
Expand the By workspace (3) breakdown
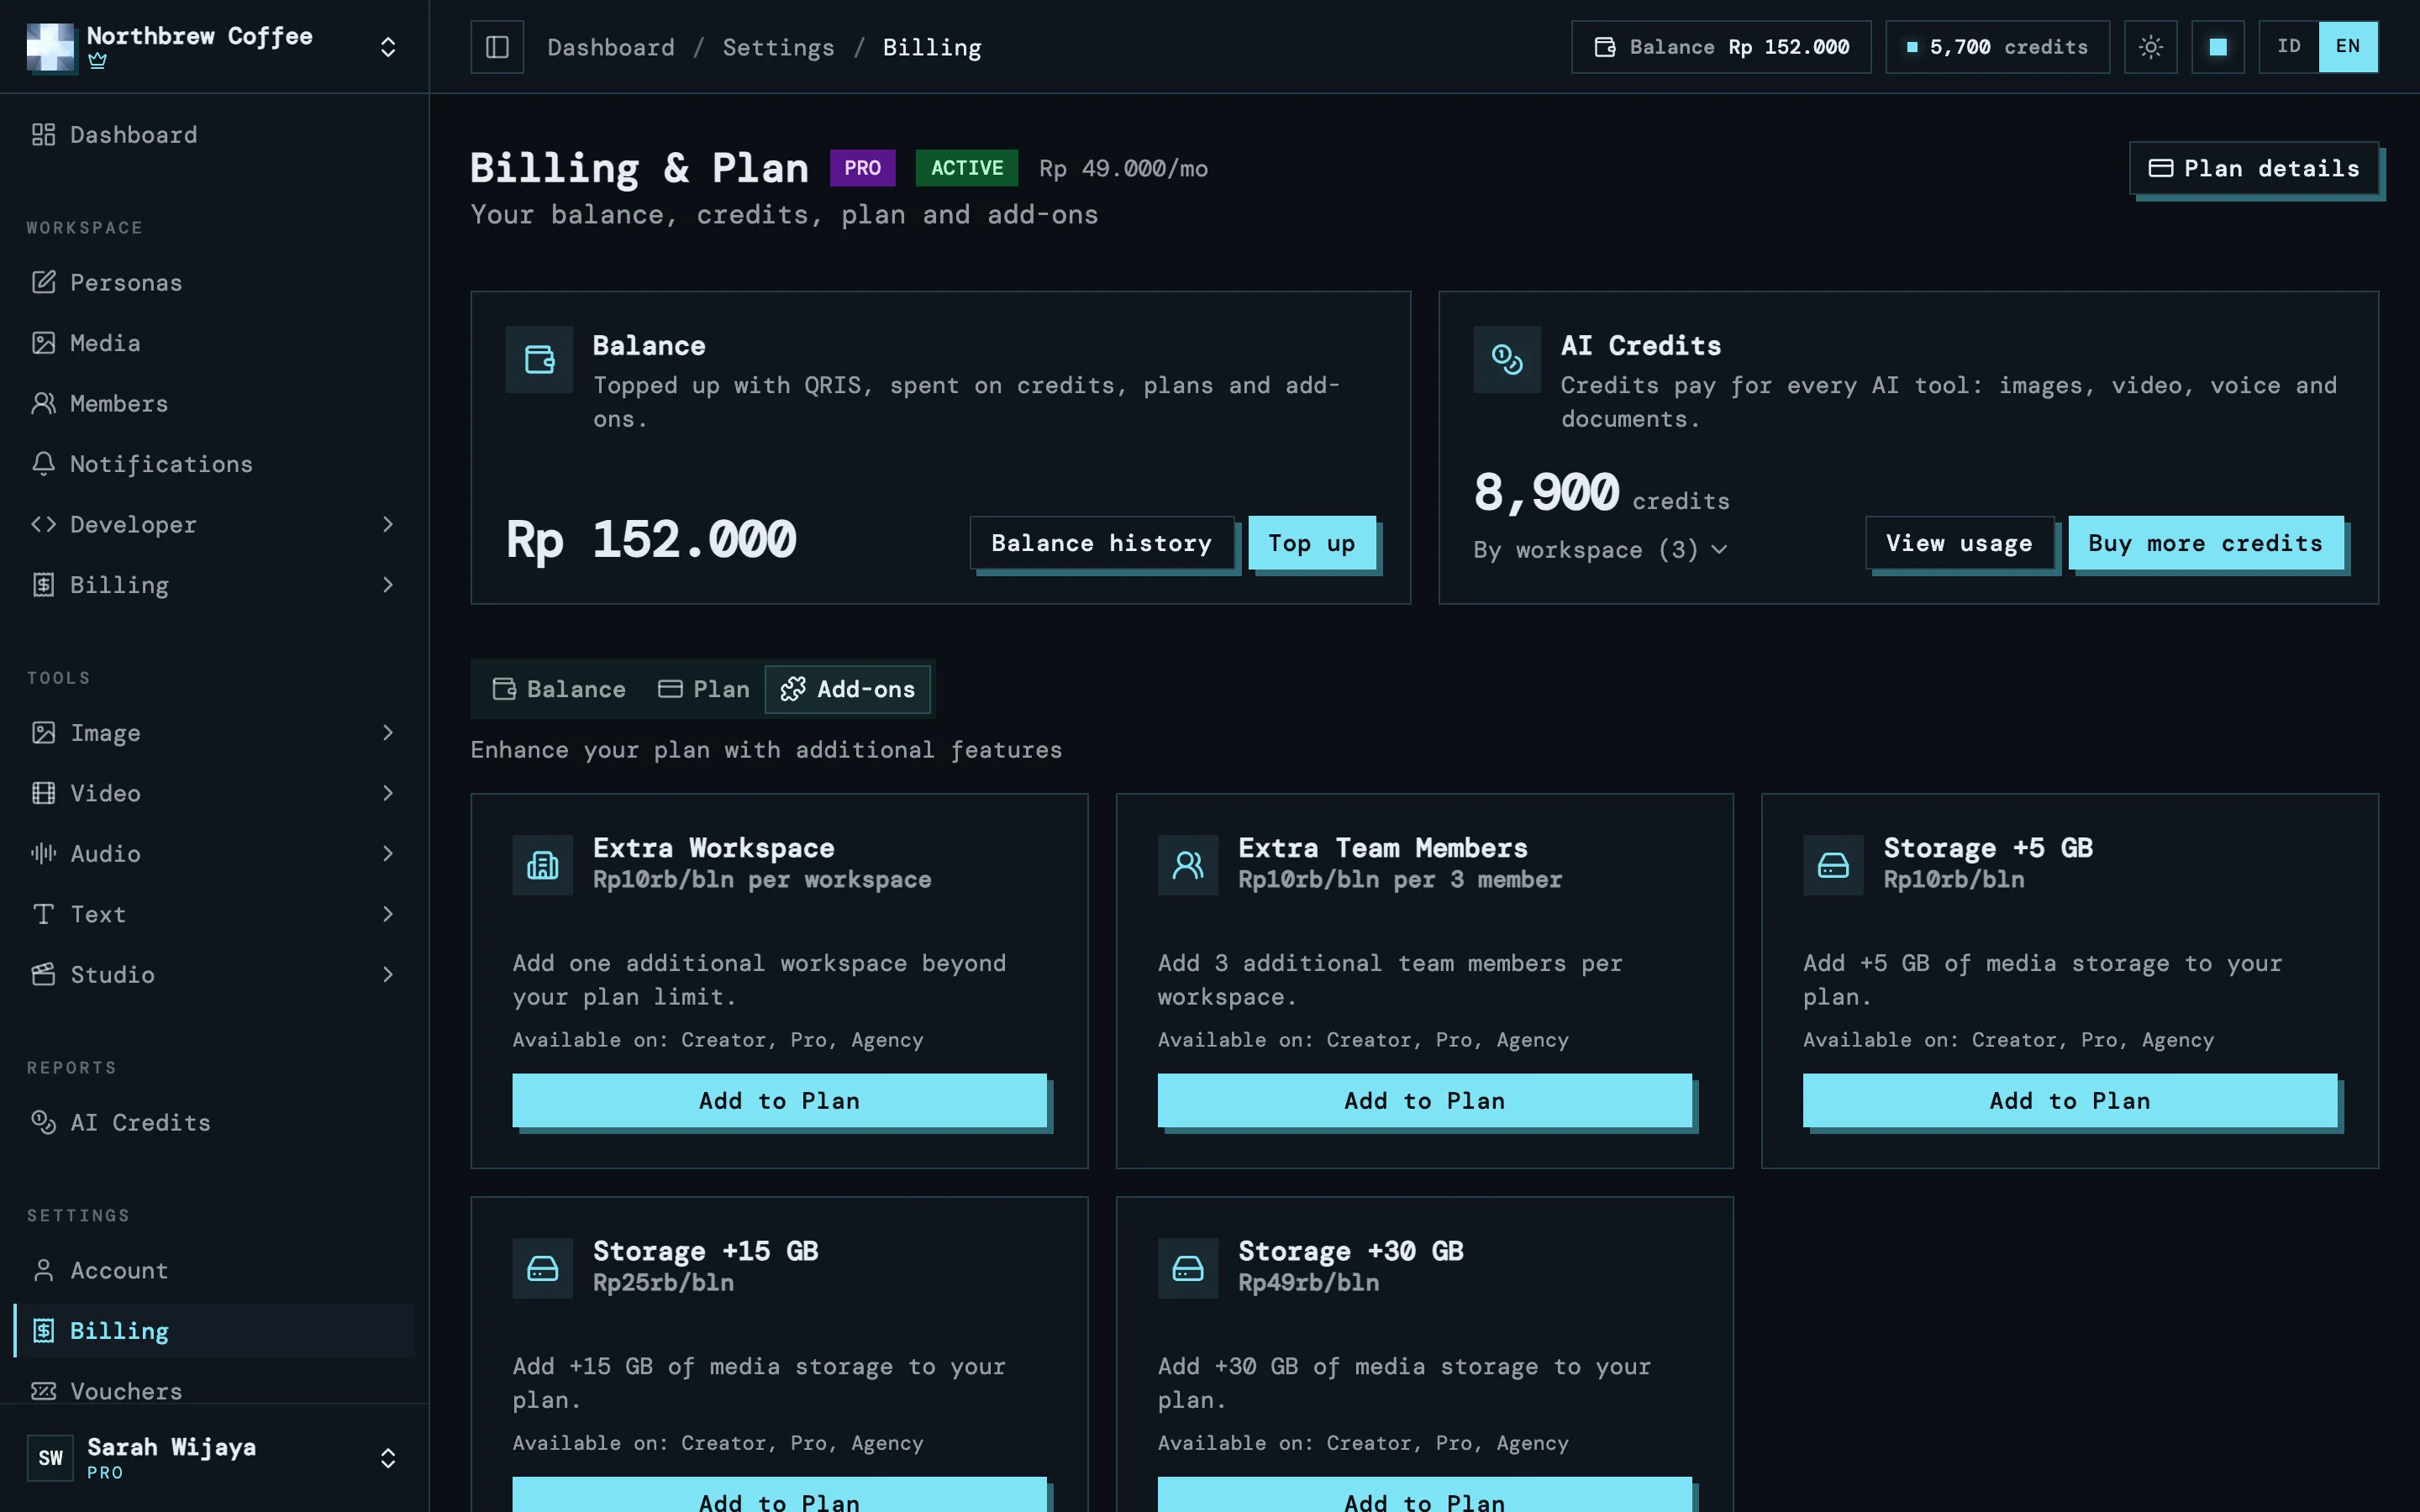click(x=1600, y=550)
